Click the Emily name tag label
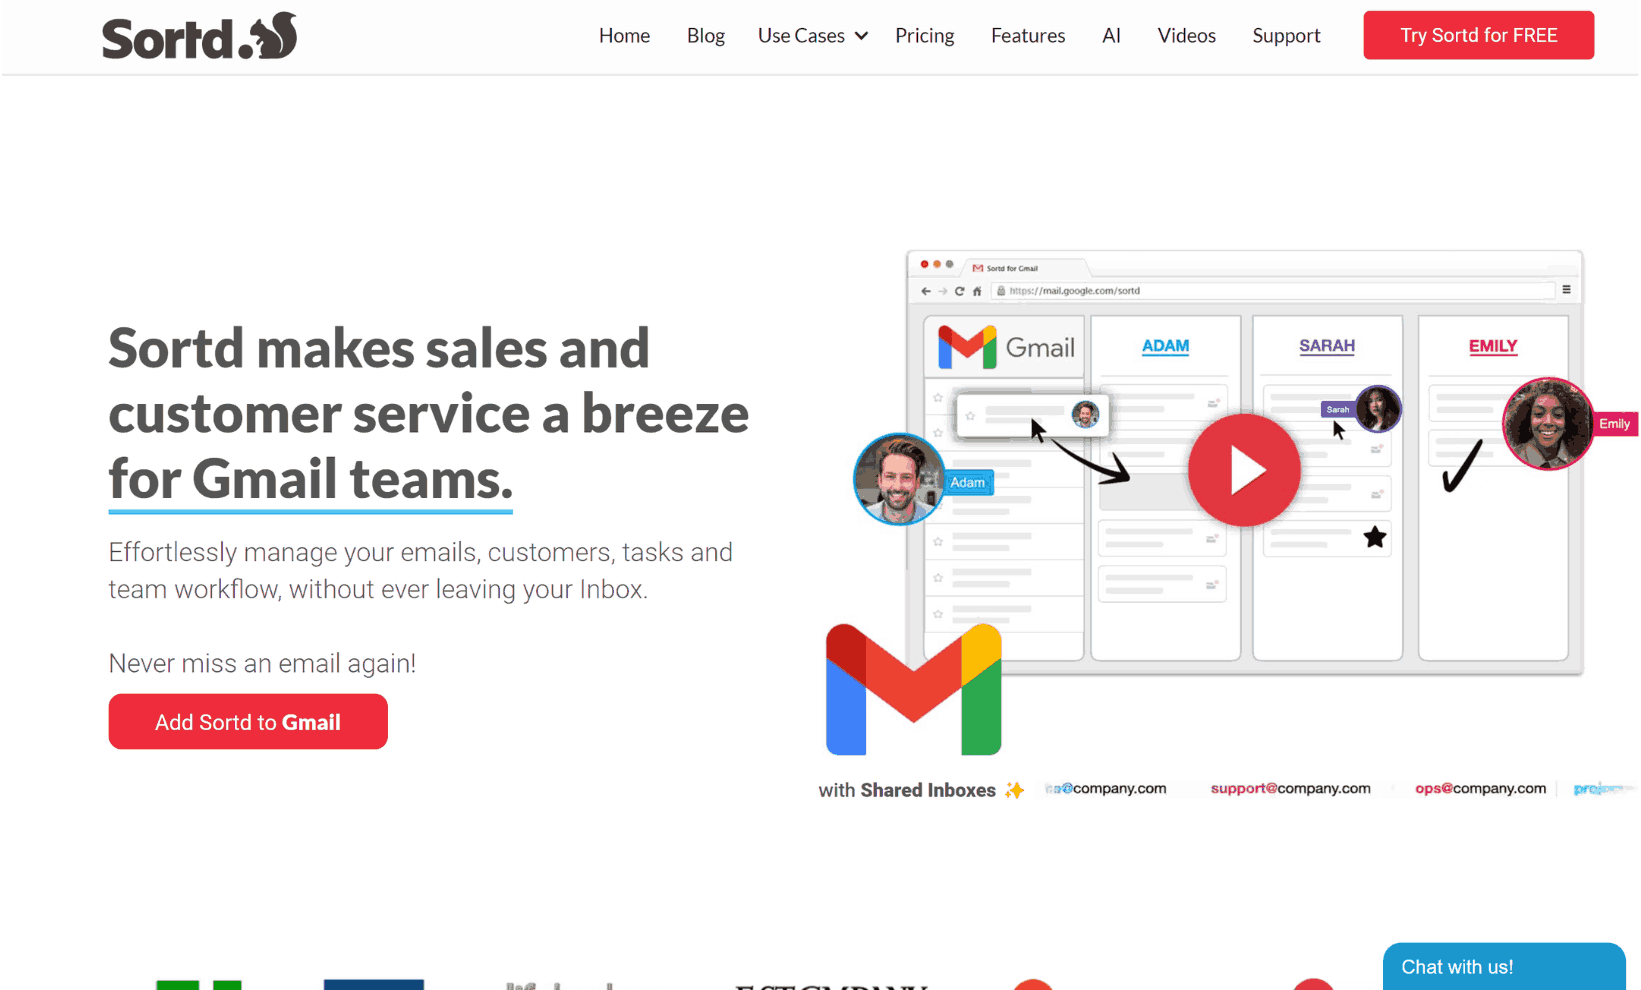 (1614, 424)
